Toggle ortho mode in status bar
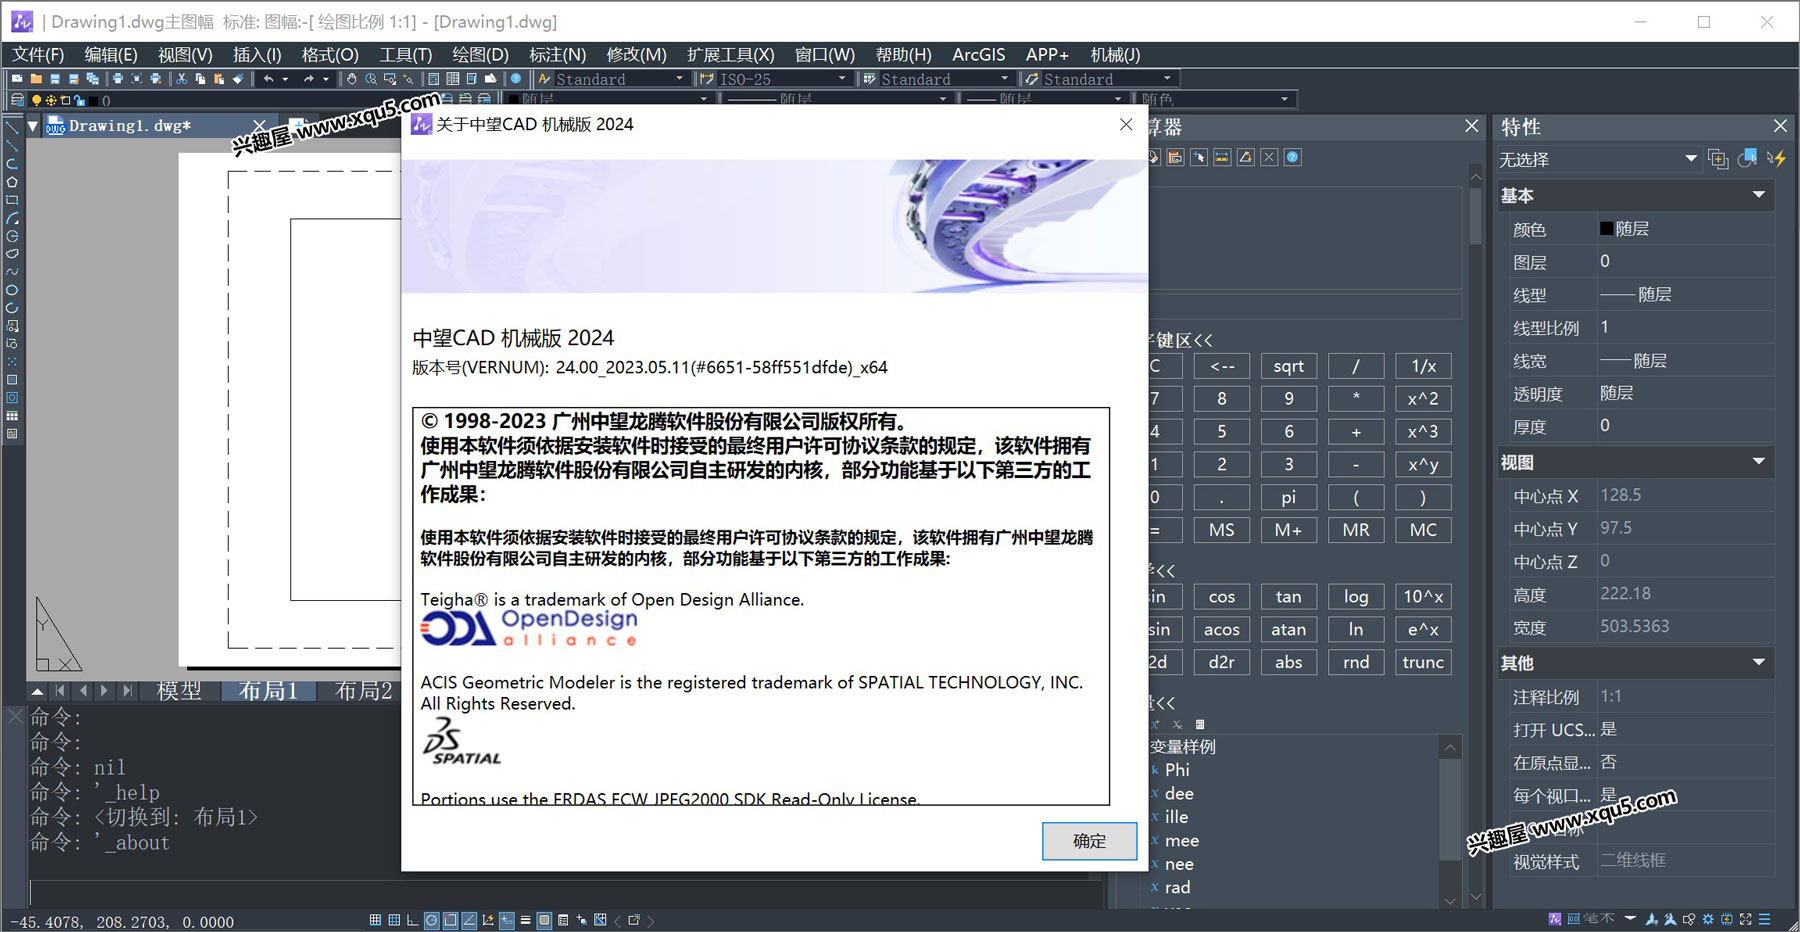This screenshot has width=1800, height=932. coord(412,920)
